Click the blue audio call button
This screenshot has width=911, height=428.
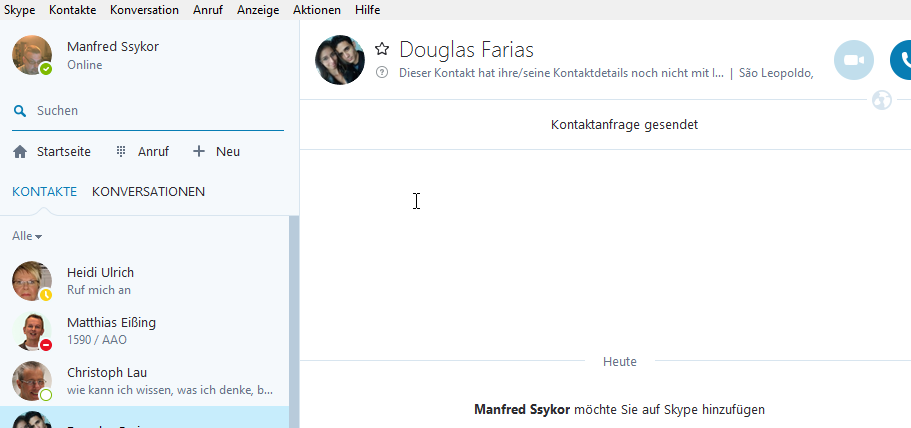pos(901,60)
